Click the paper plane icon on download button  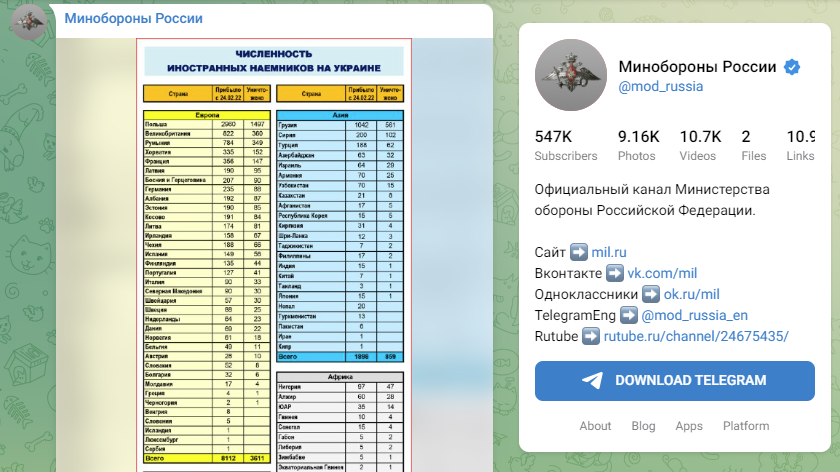pos(593,380)
